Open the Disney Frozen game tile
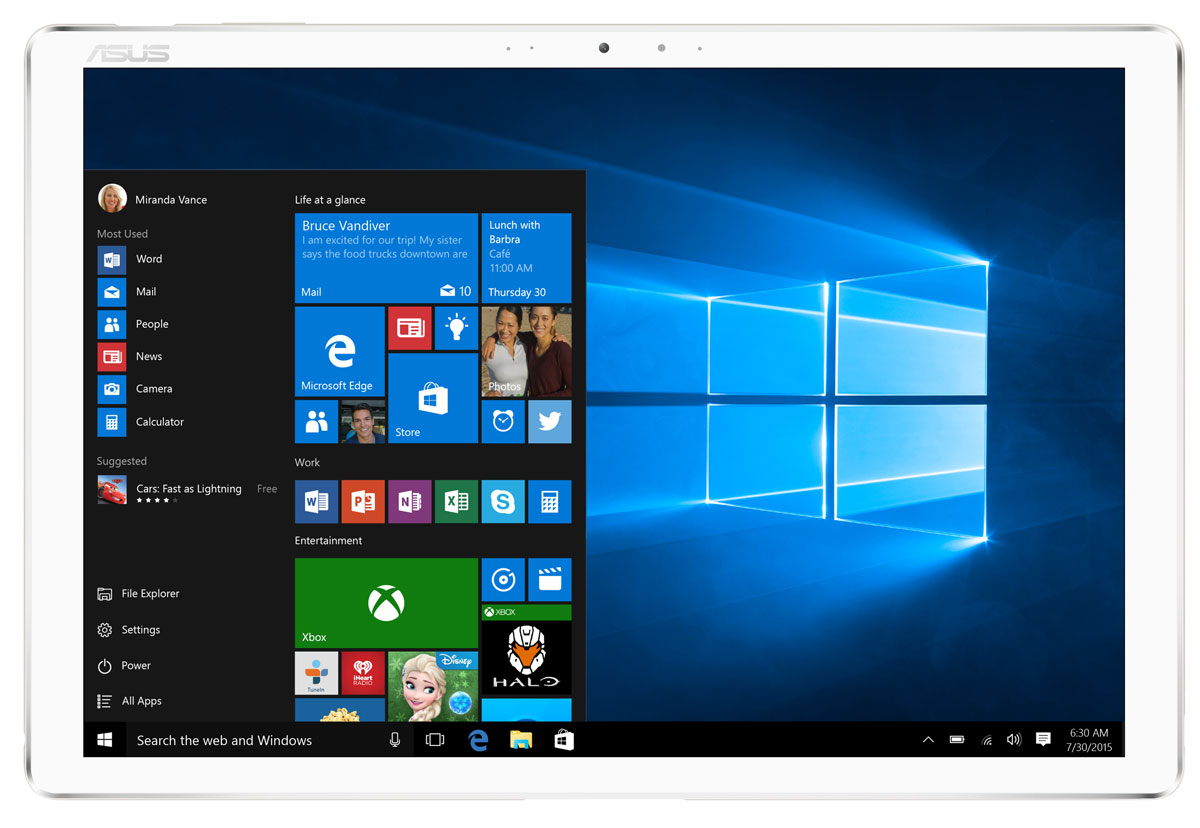Viewport: 1200px width, 828px height. point(433,687)
